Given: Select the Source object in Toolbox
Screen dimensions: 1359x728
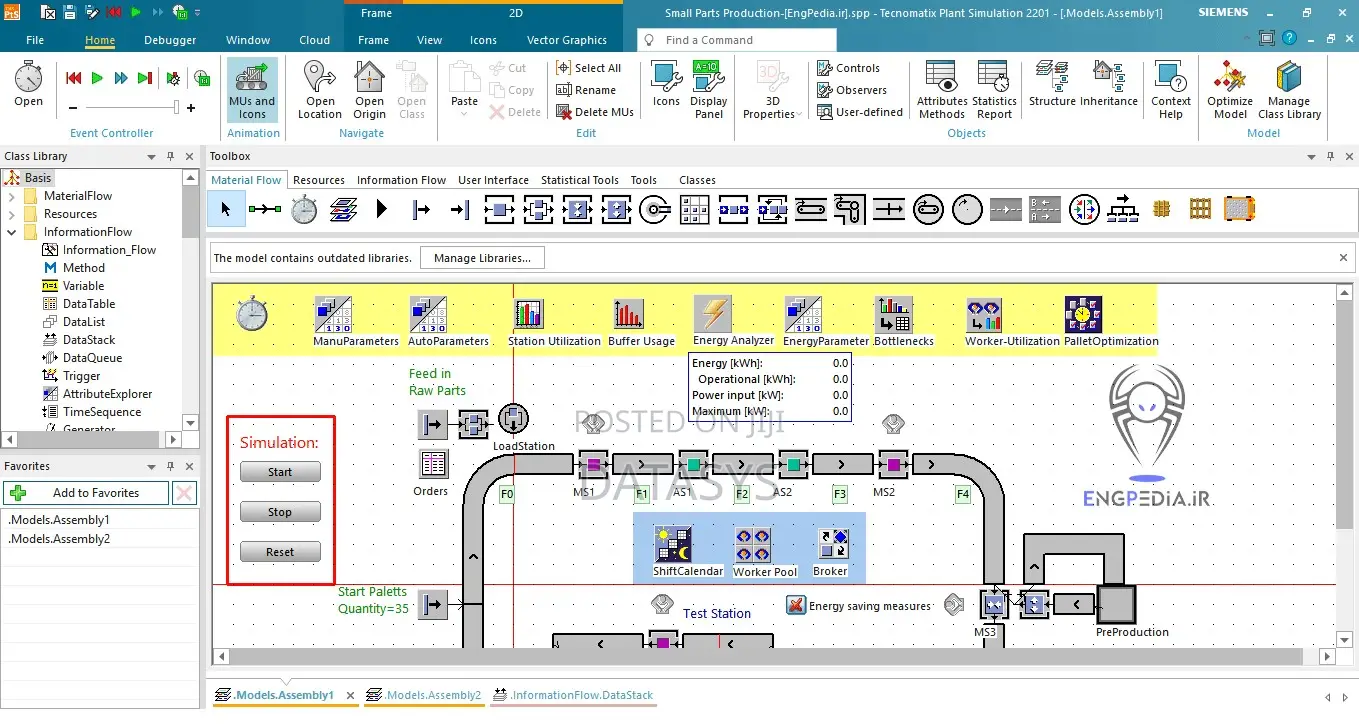Looking at the screenshot, I should tap(421, 209).
